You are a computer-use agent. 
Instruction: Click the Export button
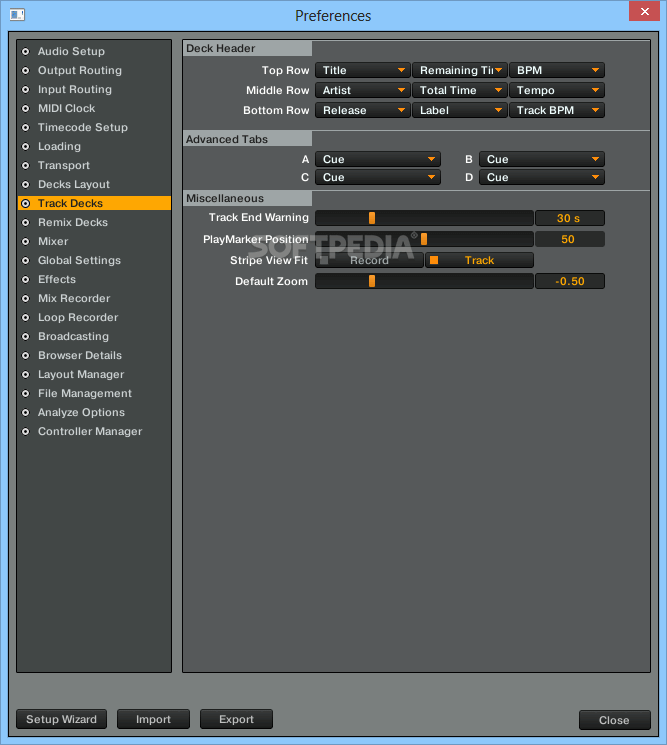pos(236,719)
